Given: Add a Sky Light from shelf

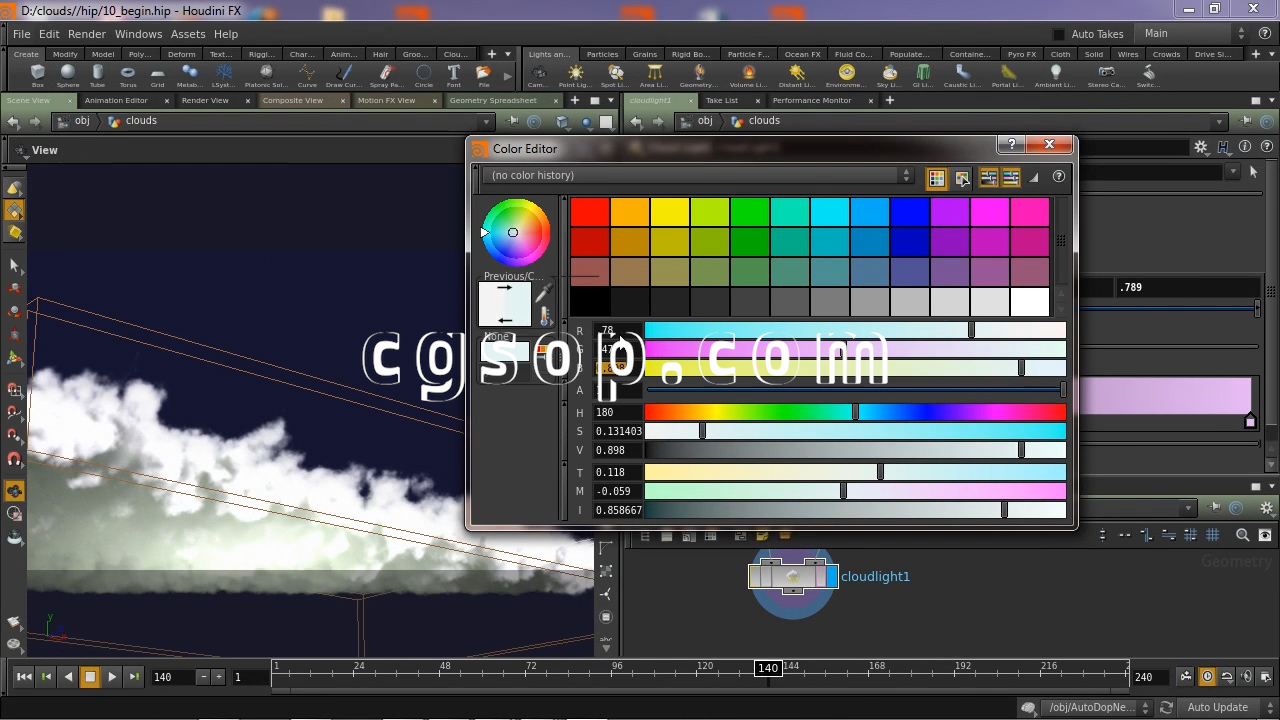Looking at the screenshot, I should (x=890, y=76).
